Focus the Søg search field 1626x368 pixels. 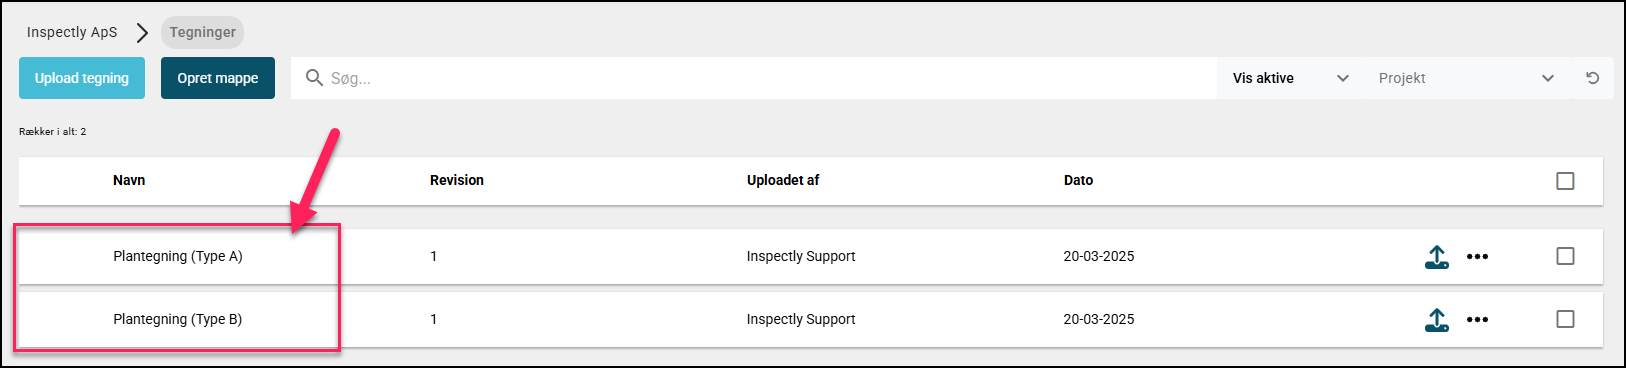pyautogui.click(x=755, y=78)
